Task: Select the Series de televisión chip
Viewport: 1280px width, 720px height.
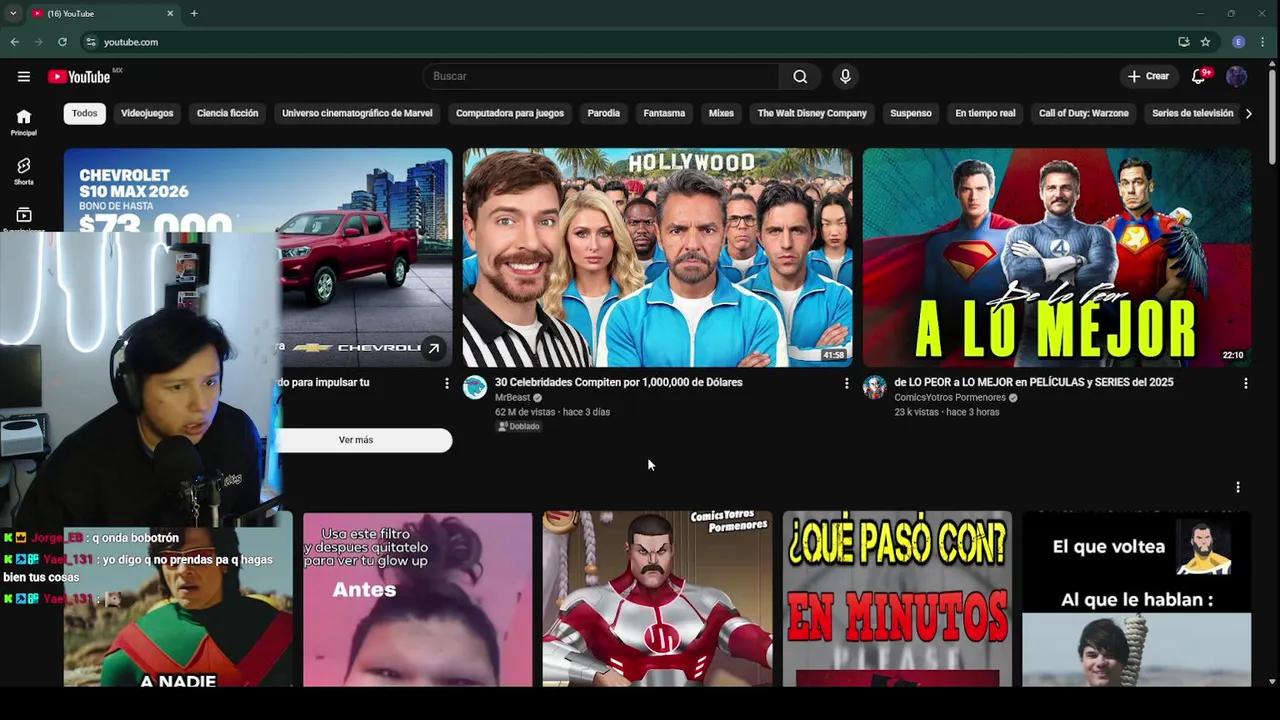Action: (1192, 113)
